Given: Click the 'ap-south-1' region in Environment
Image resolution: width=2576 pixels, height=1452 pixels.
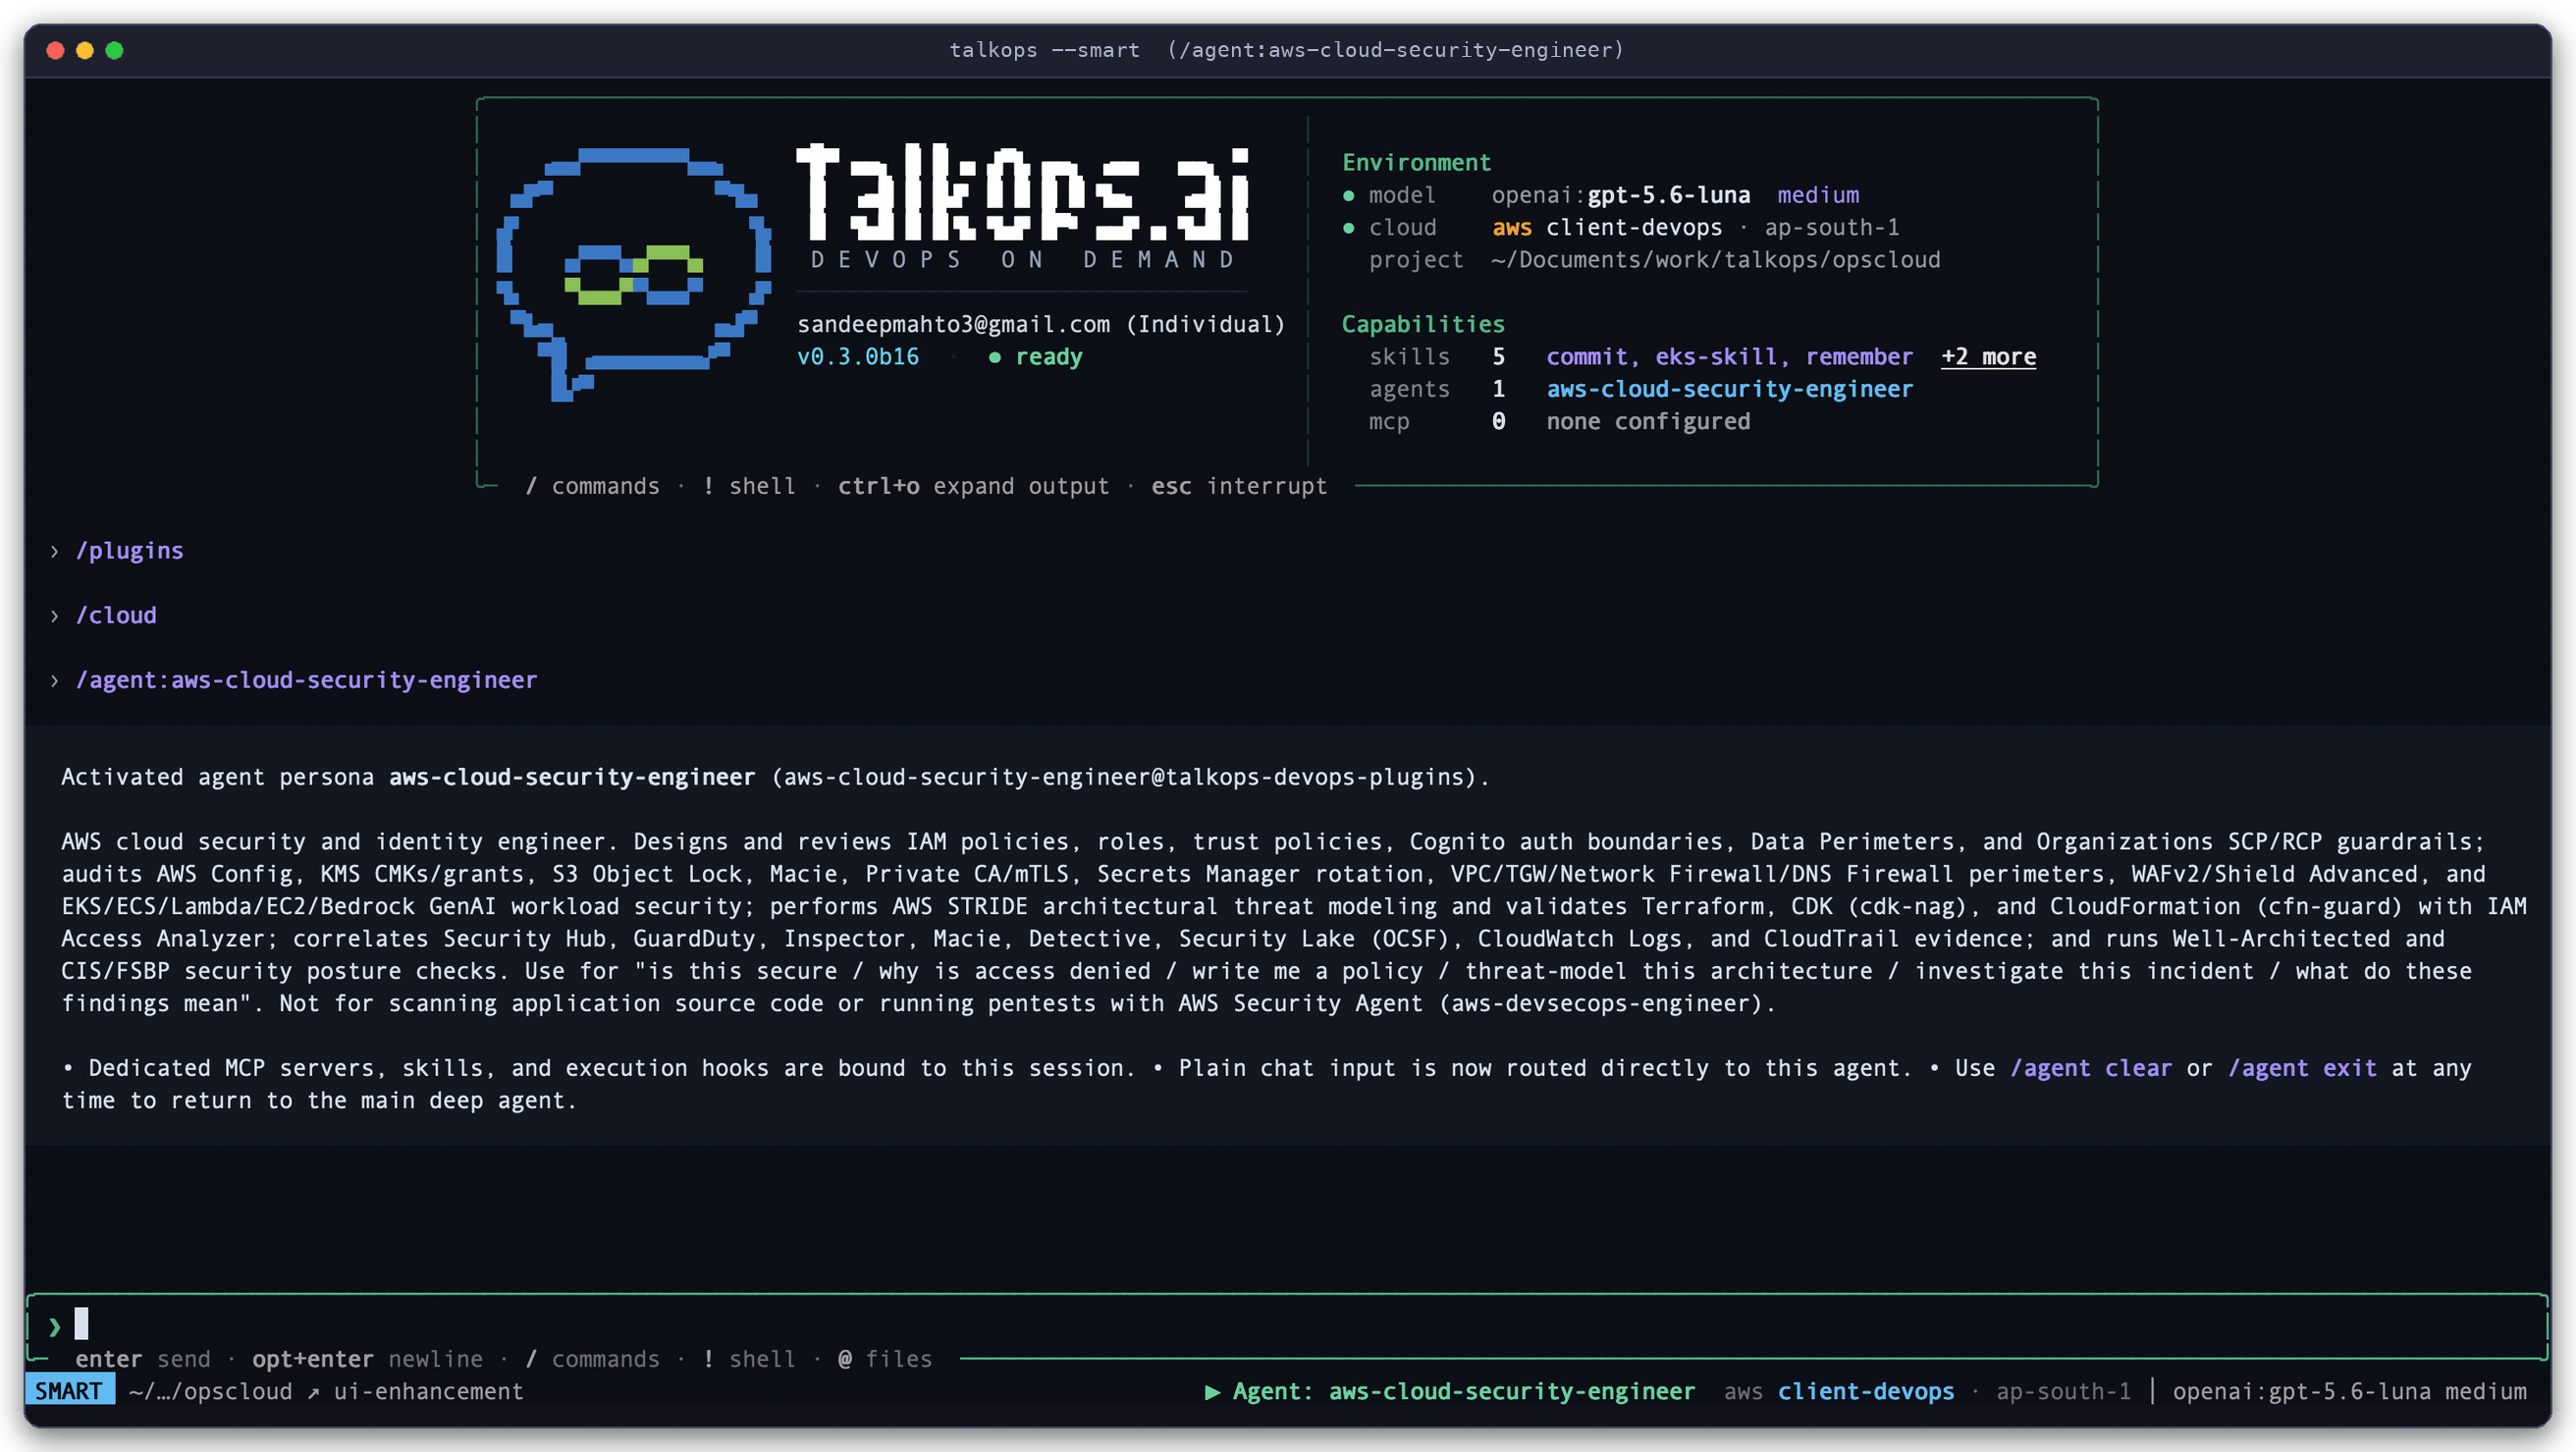Looking at the screenshot, I should (1831, 227).
